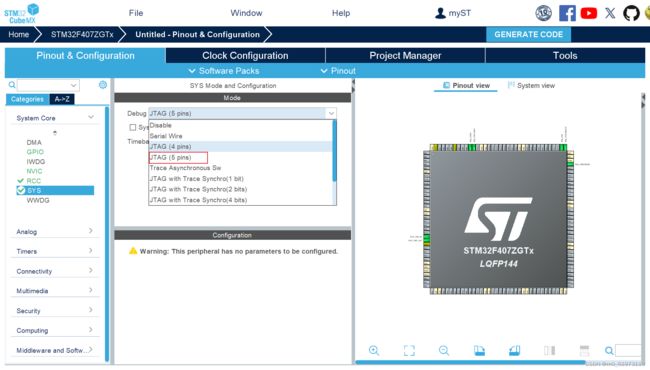Choose JTAG with Trace Synchro(1 bit)

point(240,179)
